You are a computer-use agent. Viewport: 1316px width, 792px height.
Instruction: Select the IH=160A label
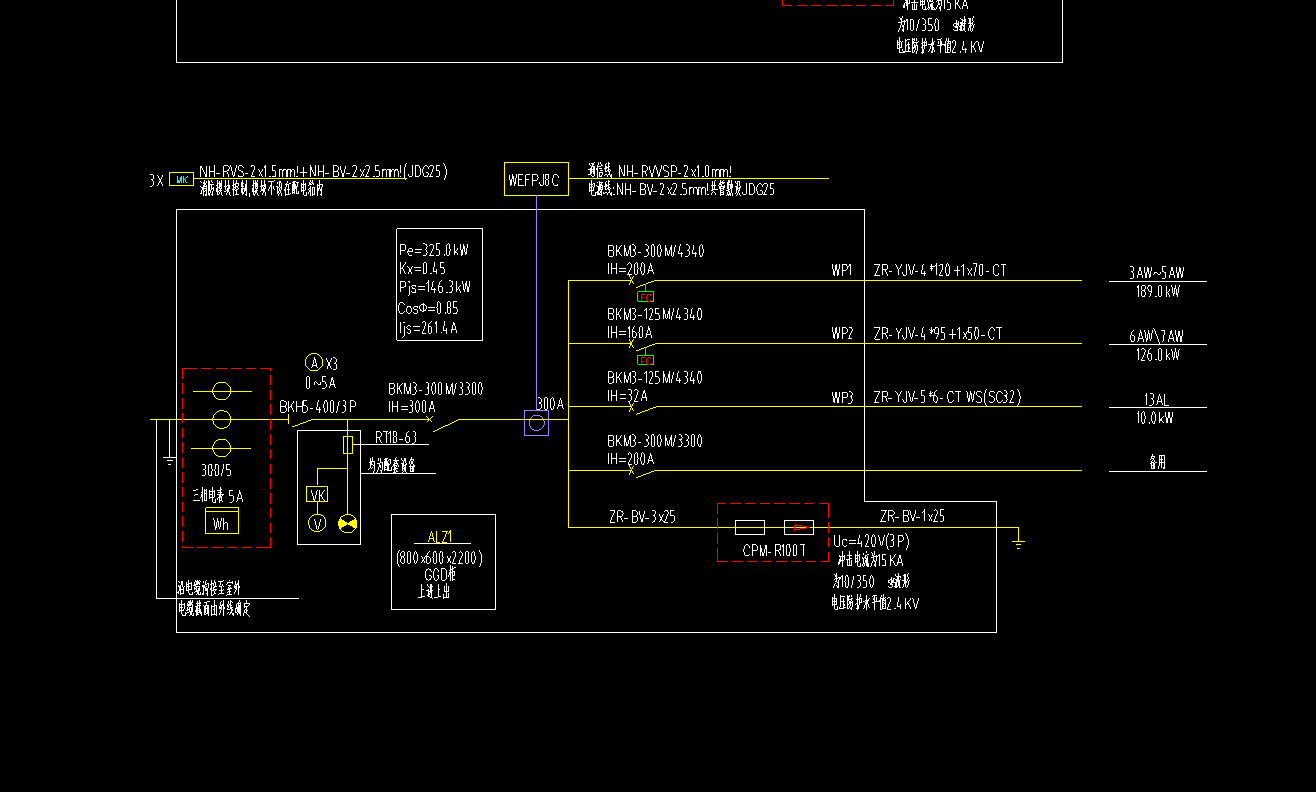630,332
